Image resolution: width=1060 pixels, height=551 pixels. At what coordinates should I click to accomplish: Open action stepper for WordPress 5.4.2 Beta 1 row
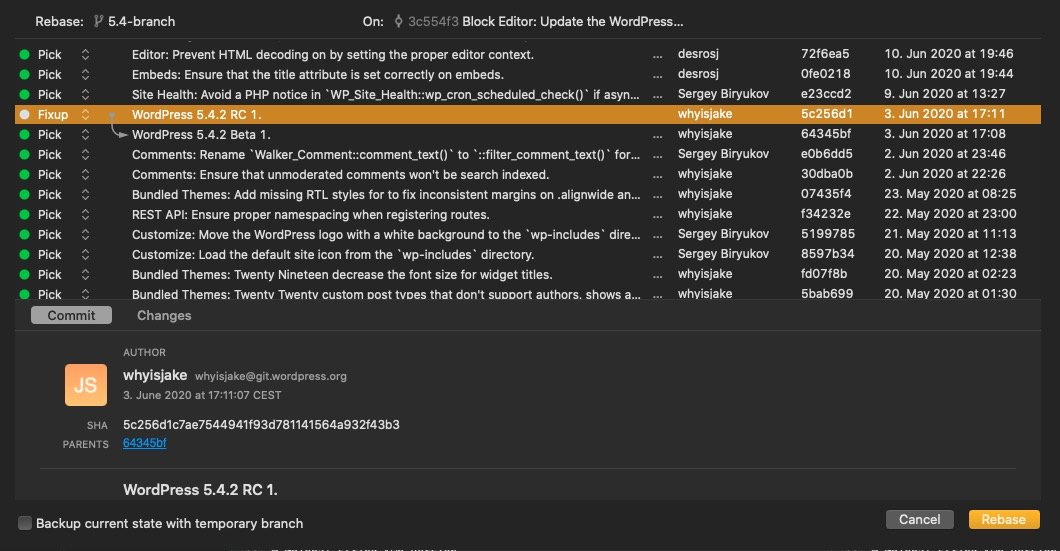coord(85,135)
